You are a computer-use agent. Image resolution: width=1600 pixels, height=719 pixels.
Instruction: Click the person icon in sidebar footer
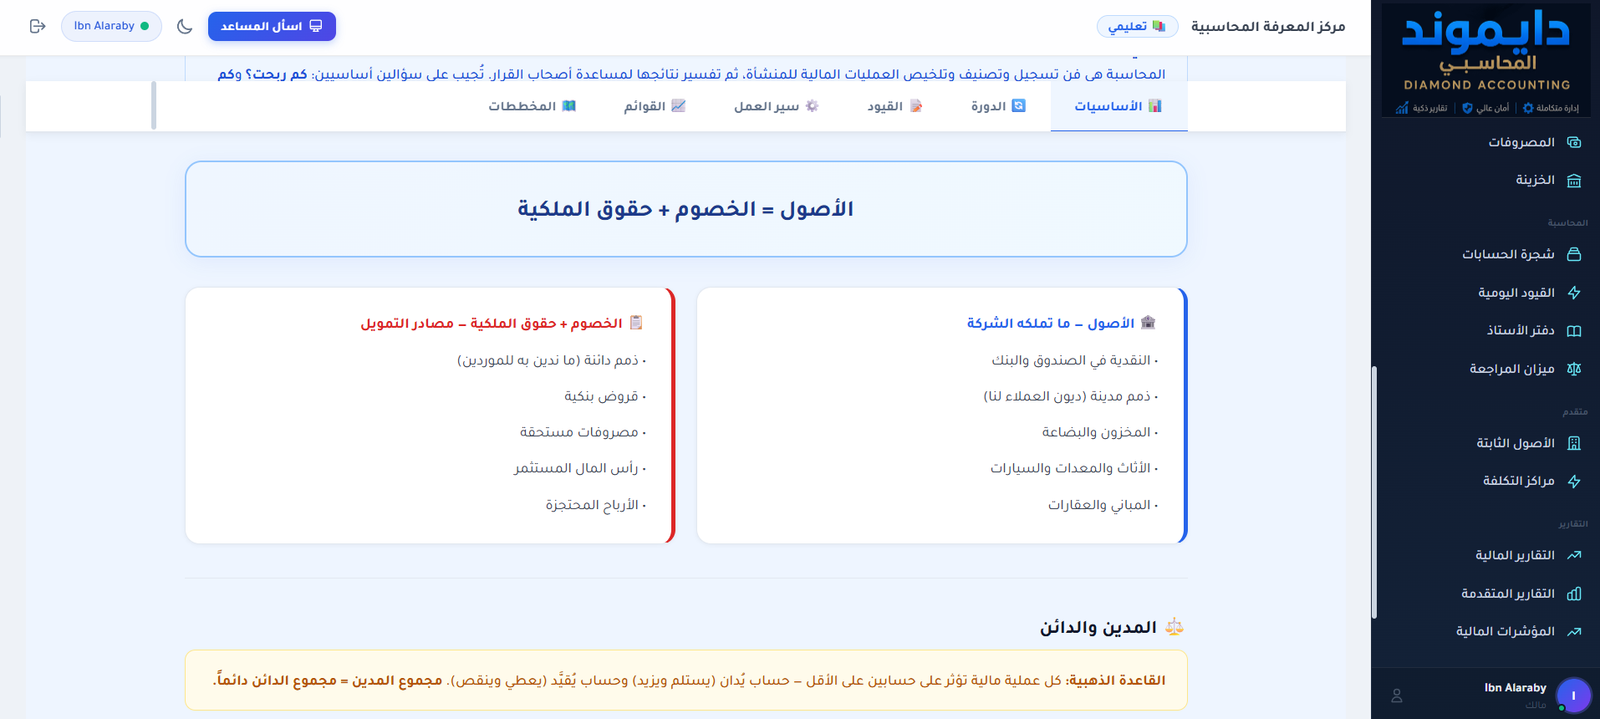coord(1397,695)
